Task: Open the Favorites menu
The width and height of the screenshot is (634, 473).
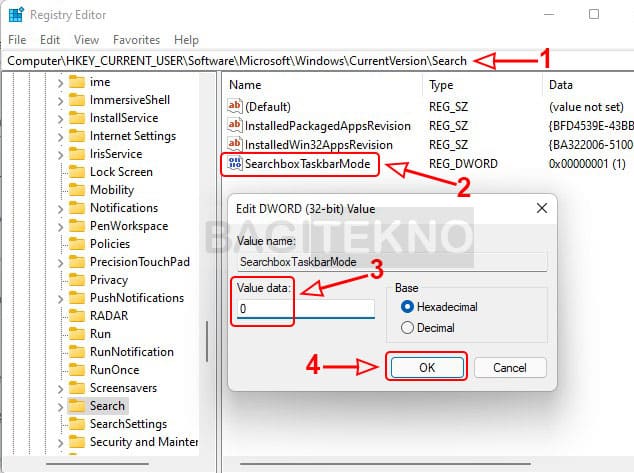Action: click(137, 40)
